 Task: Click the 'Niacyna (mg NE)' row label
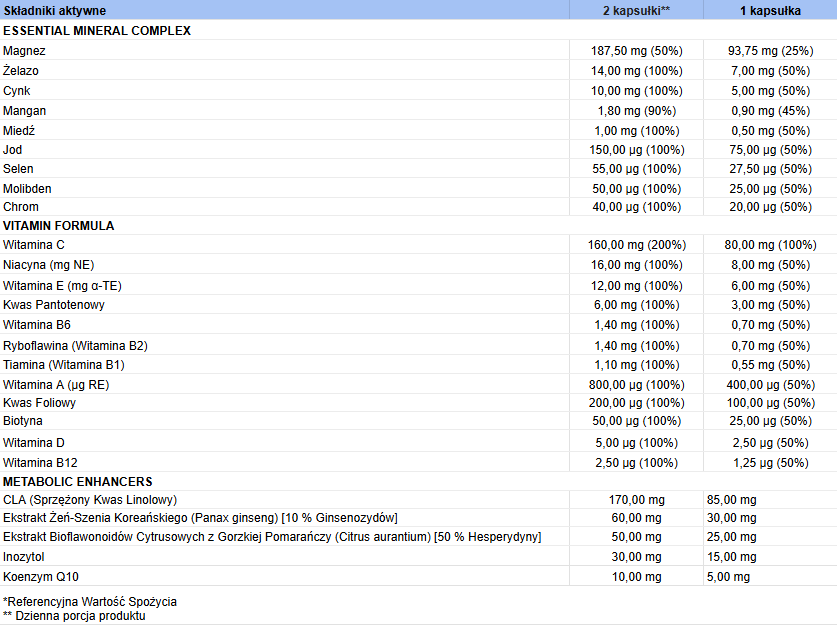pyautogui.click(x=49, y=265)
